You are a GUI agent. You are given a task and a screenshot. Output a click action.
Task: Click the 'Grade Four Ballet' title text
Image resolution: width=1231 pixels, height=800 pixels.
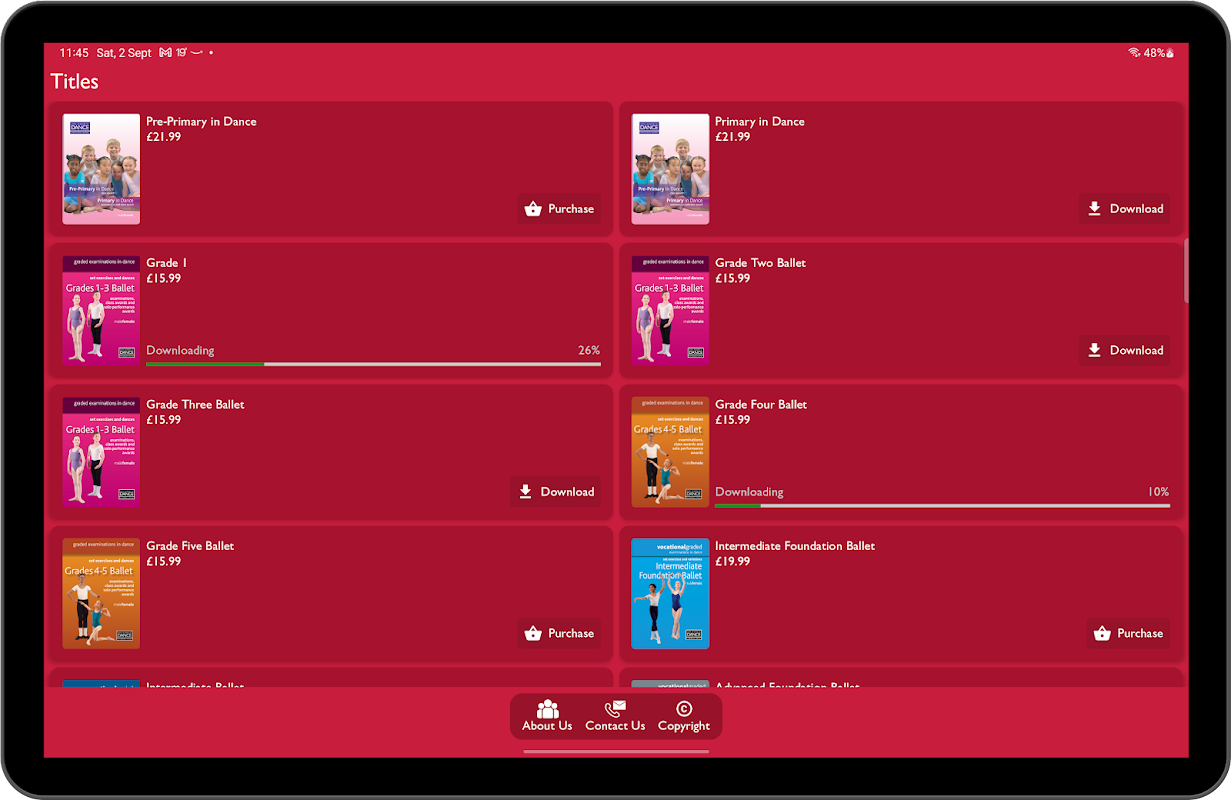tap(761, 404)
